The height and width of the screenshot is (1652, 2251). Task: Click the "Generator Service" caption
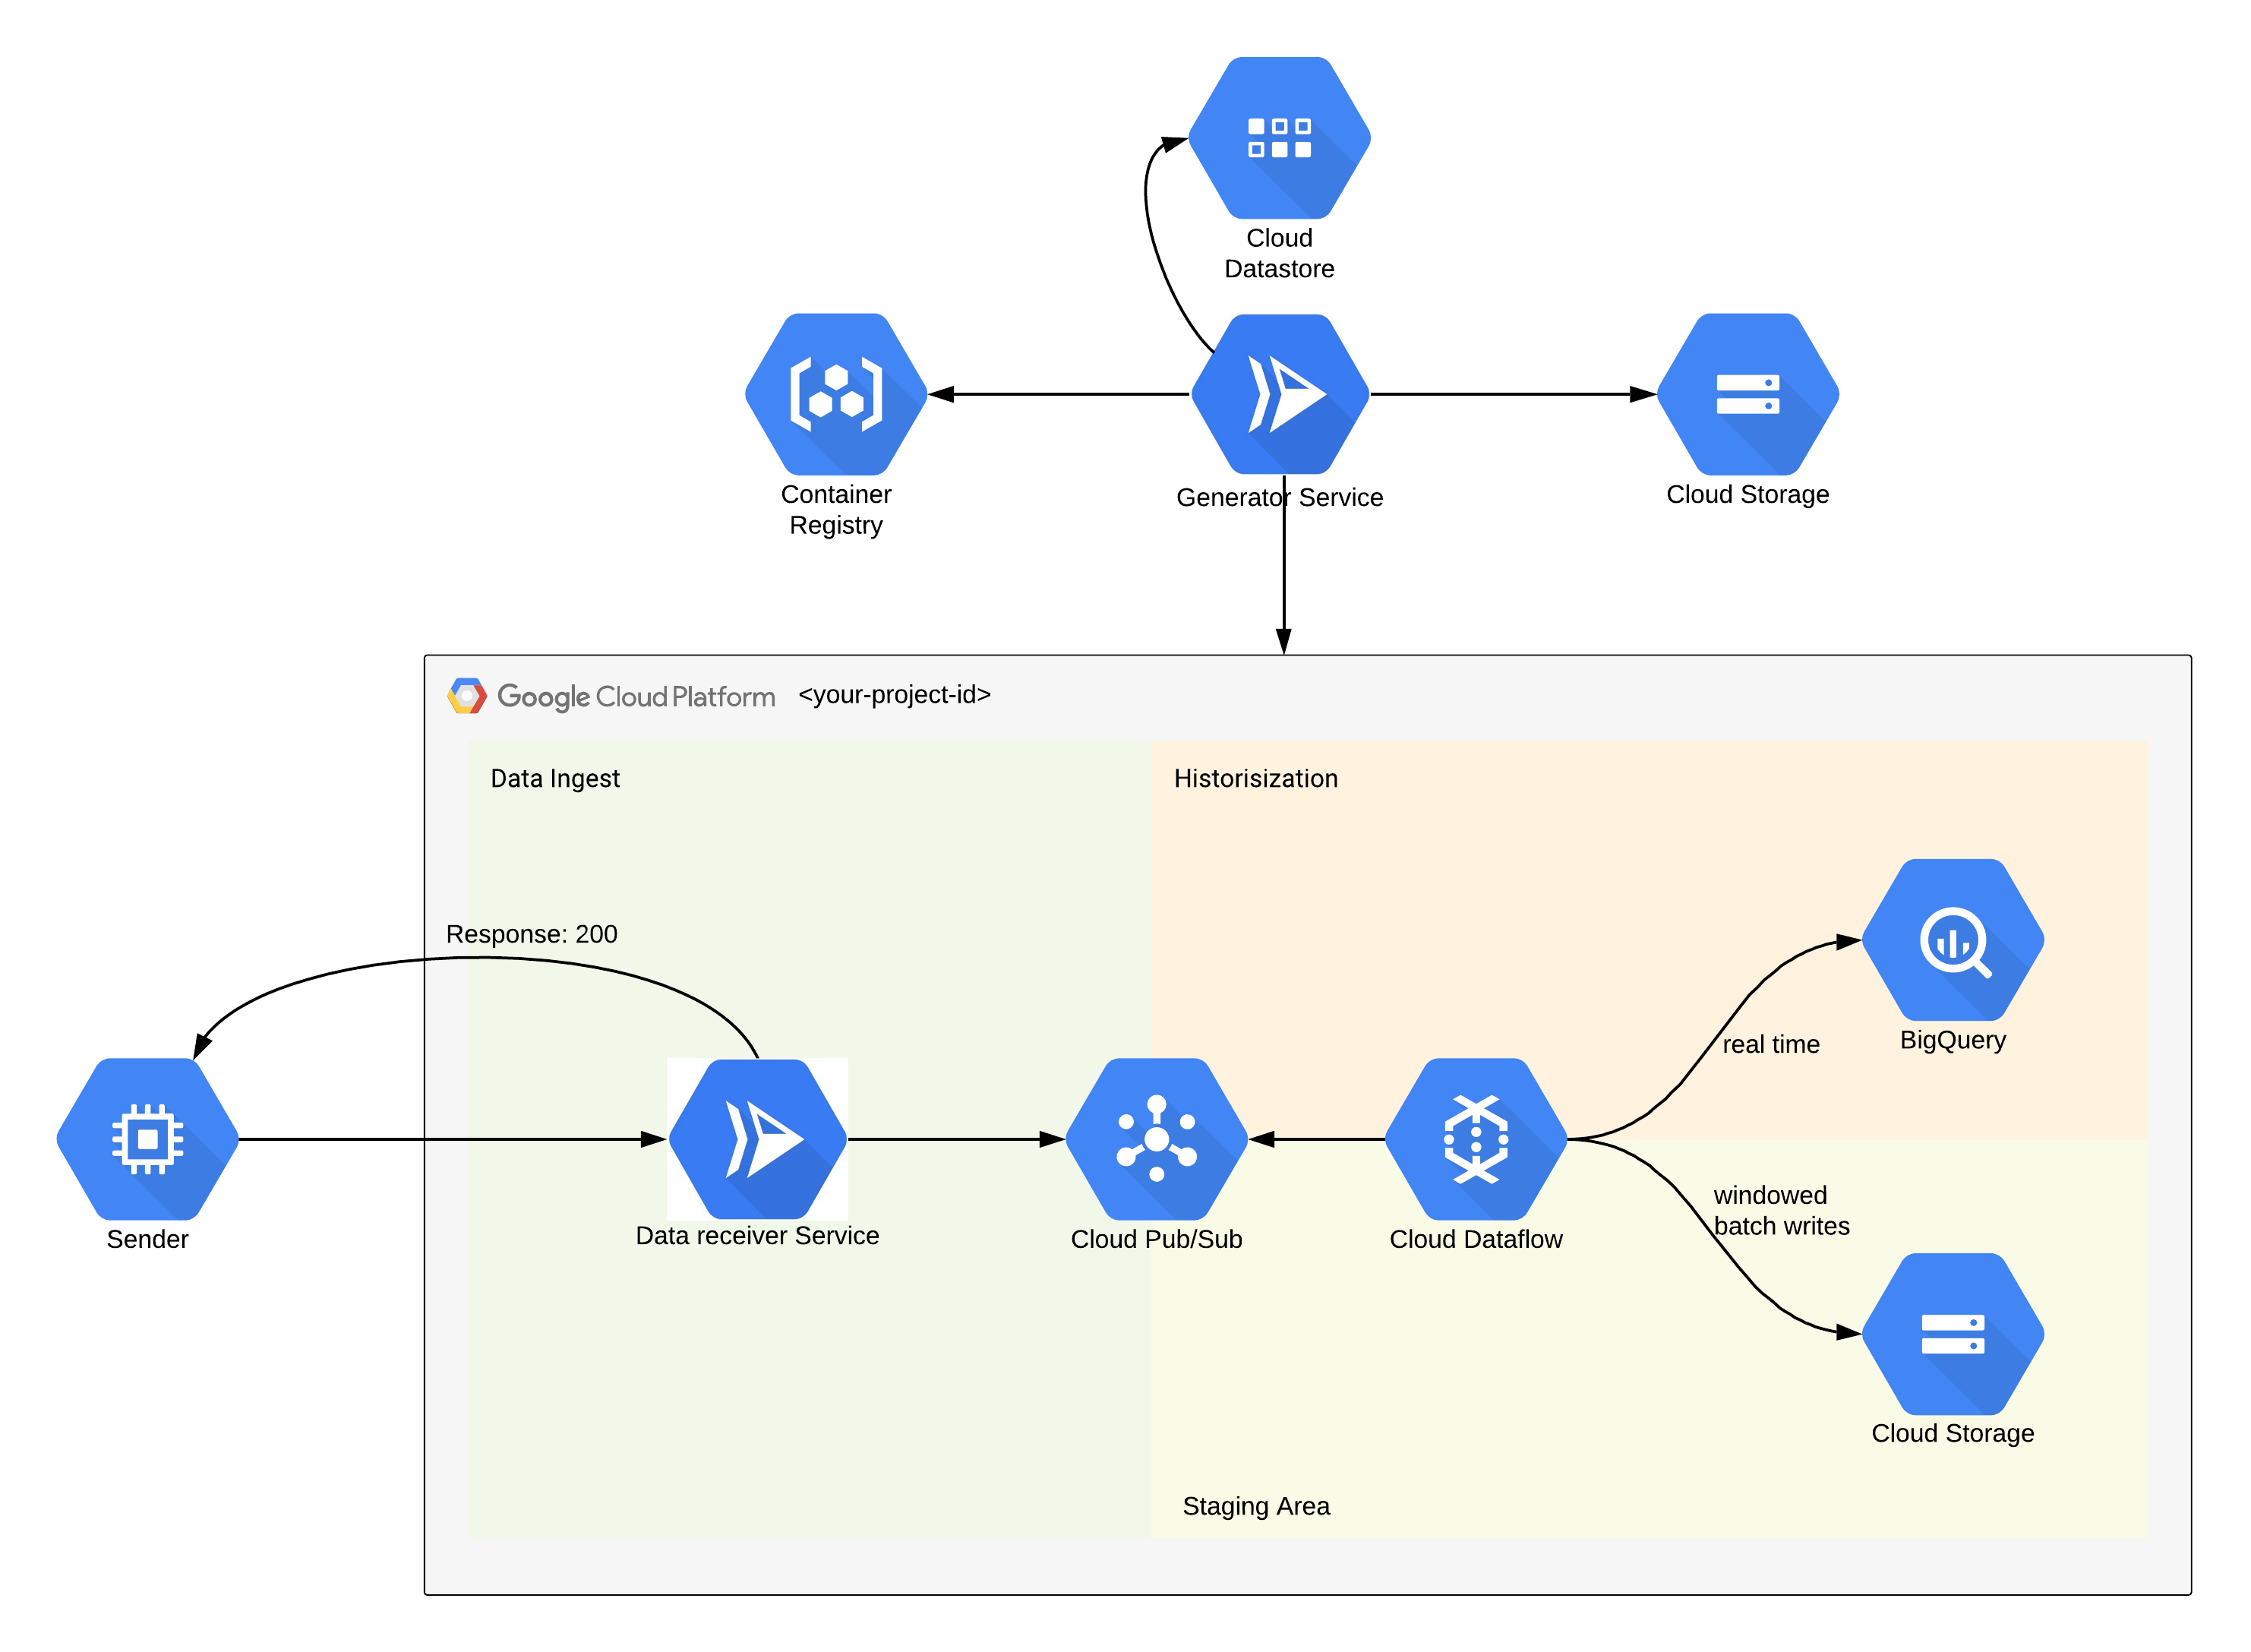[1280, 497]
